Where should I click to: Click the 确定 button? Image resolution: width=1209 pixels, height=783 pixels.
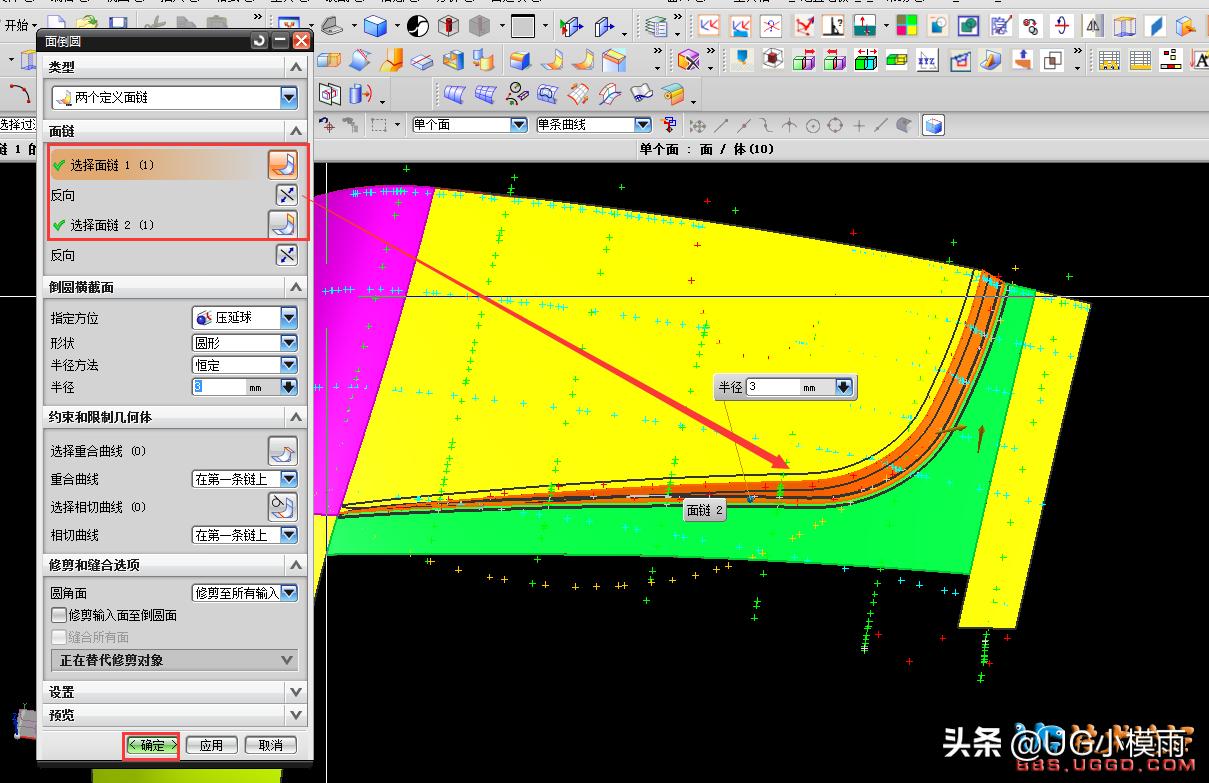(x=152, y=745)
